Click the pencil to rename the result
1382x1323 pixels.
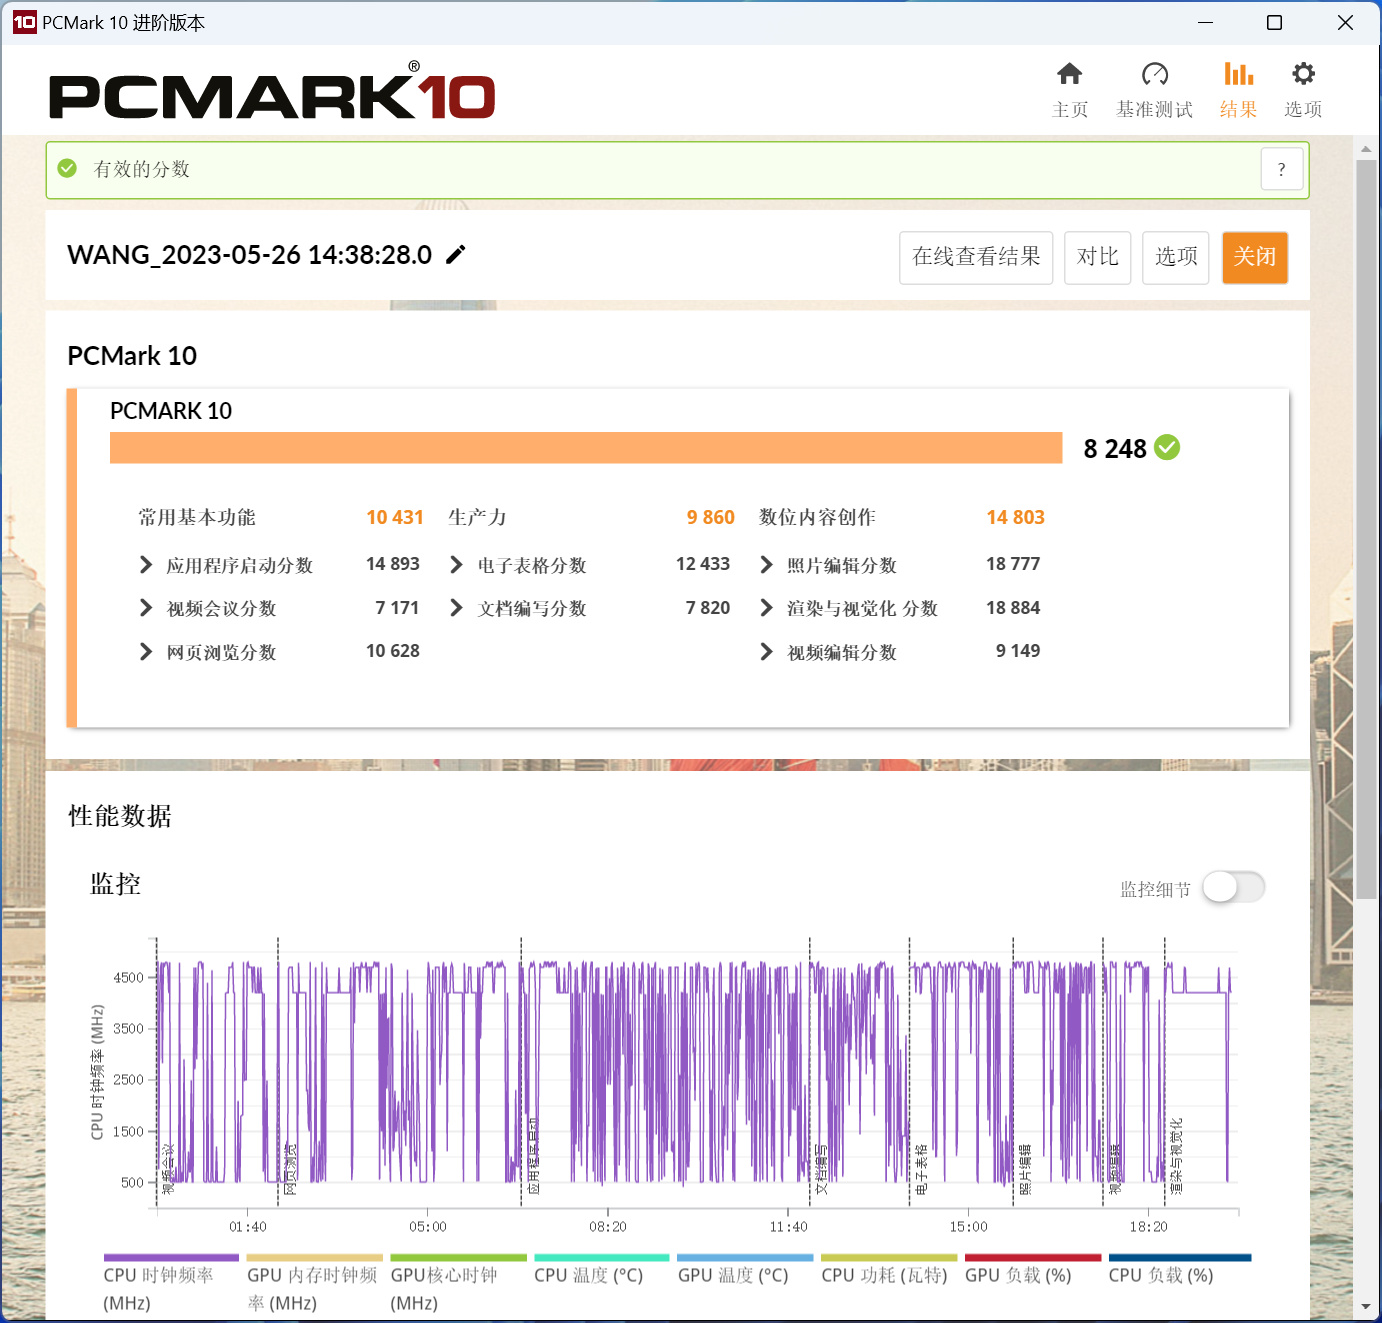(456, 255)
